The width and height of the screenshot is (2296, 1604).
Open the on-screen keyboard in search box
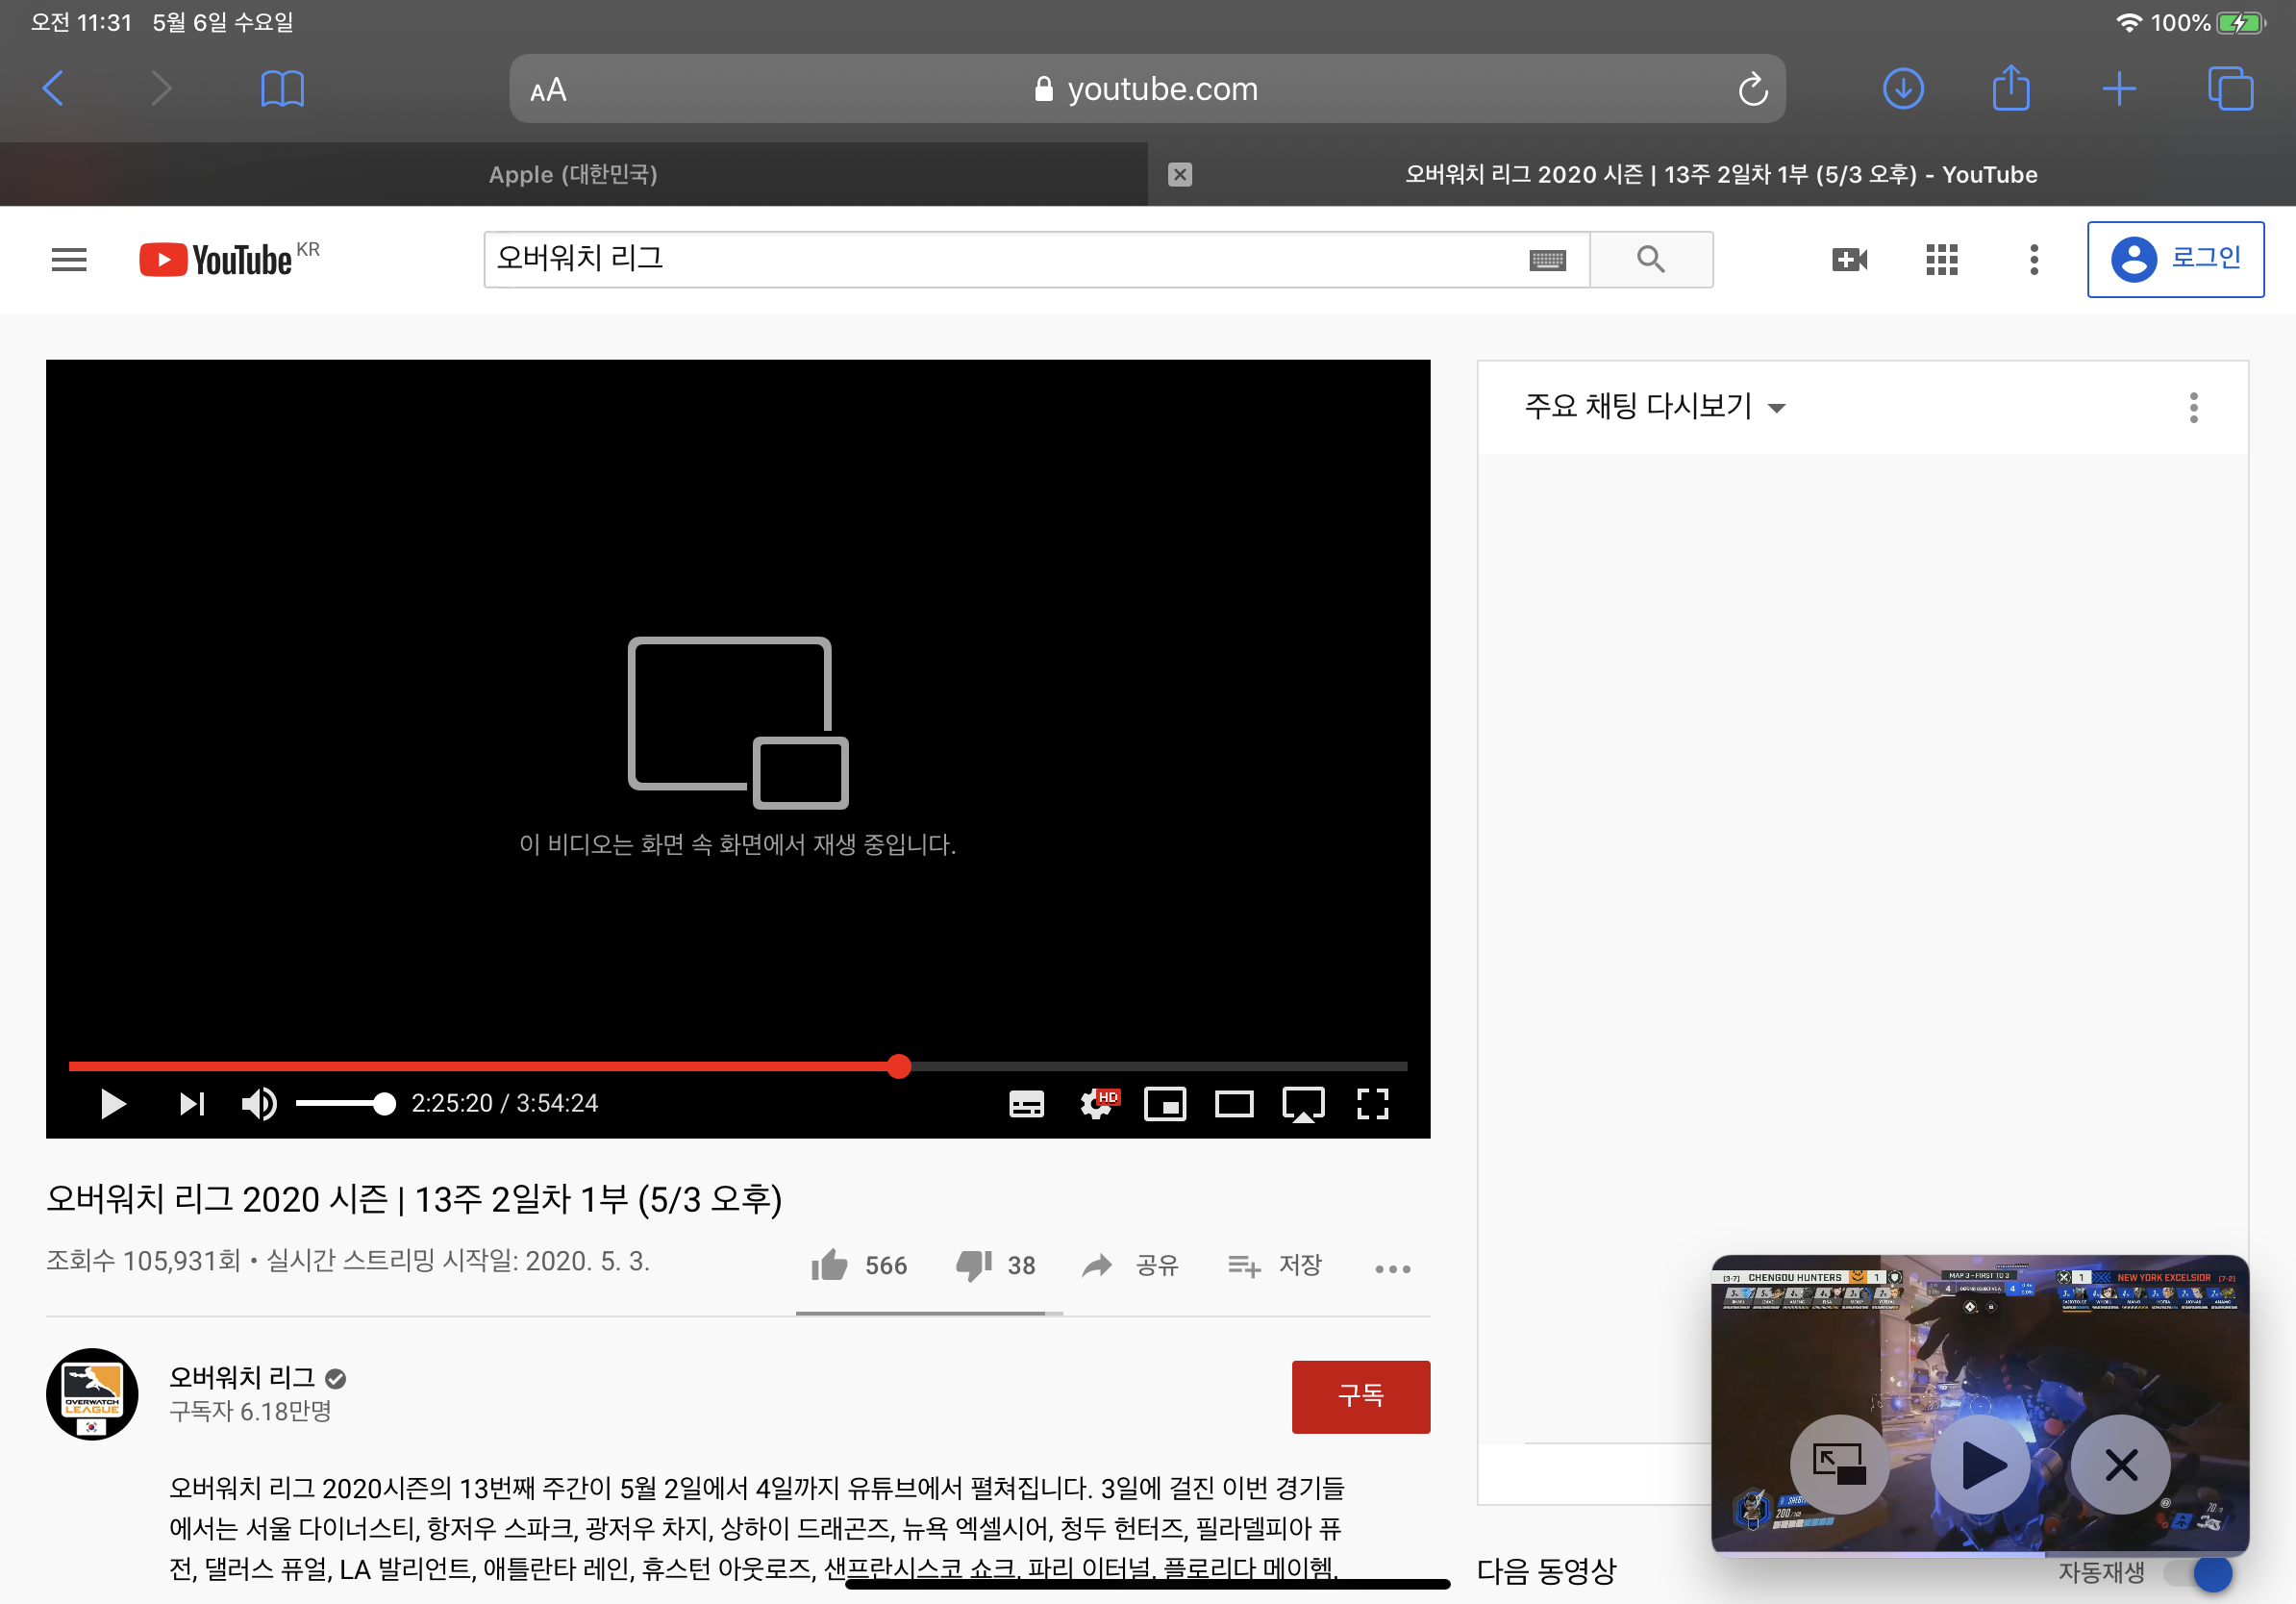(1547, 260)
